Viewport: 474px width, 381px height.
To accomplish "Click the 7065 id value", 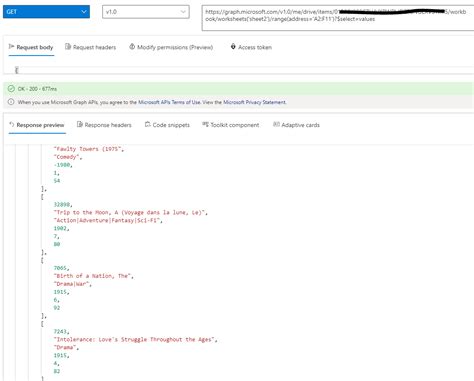I will pyautogui.click(x=61, y=268).
